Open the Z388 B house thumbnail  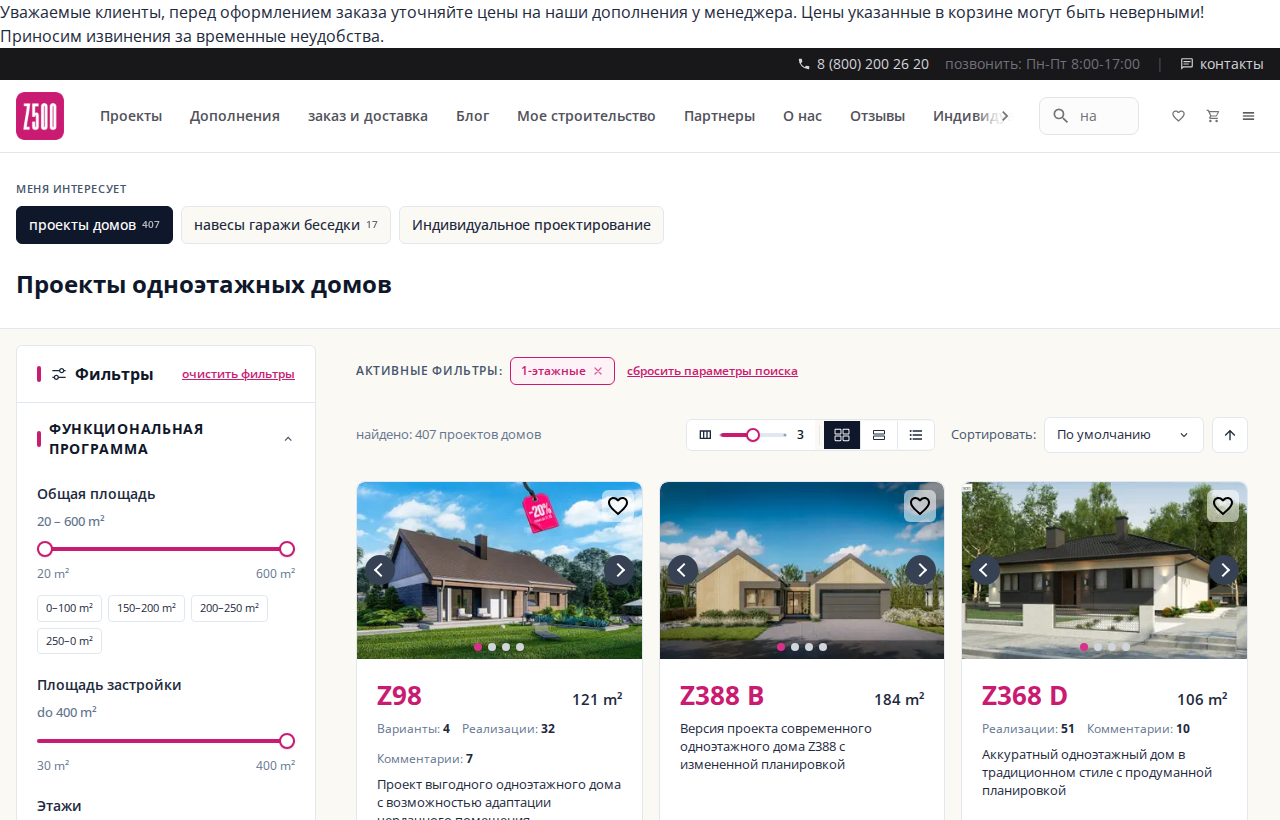click(x=802, y=570)
